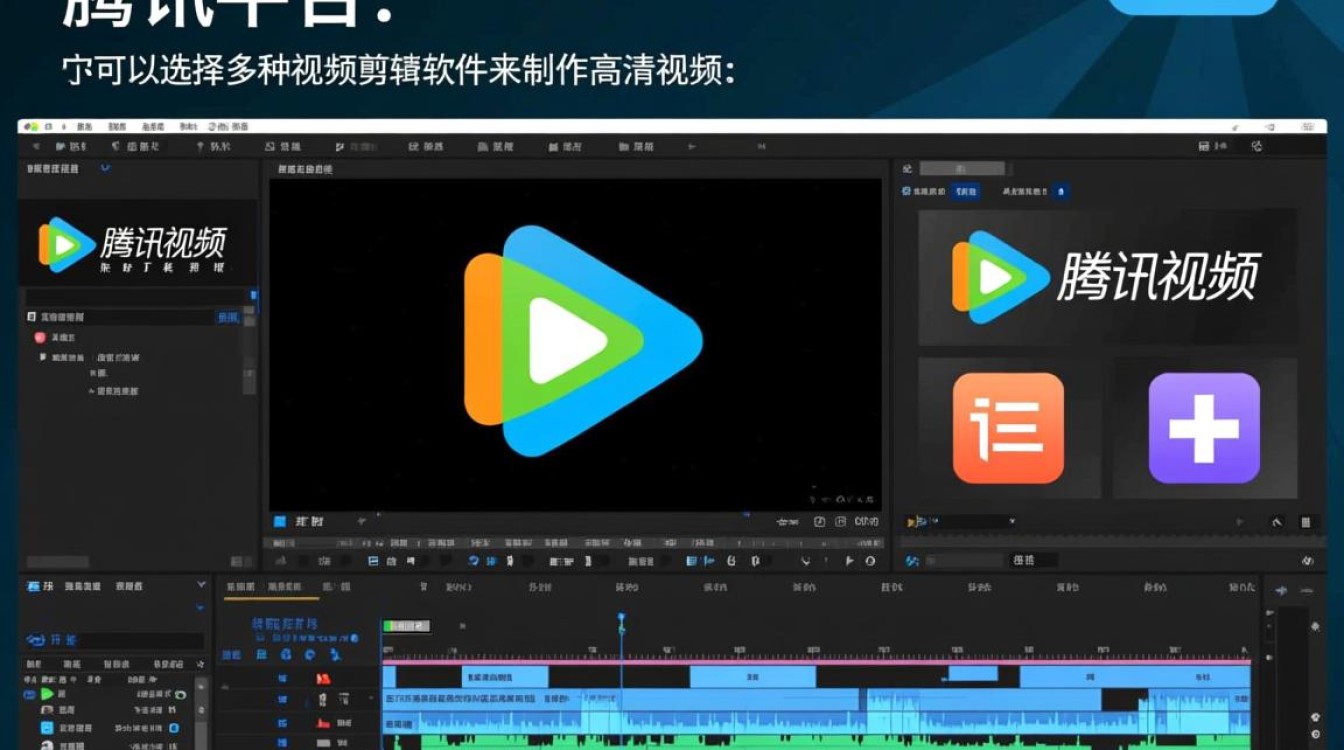Click the blue loop icon in transport controls
The image size is (1344, 750).
[474, 561]
